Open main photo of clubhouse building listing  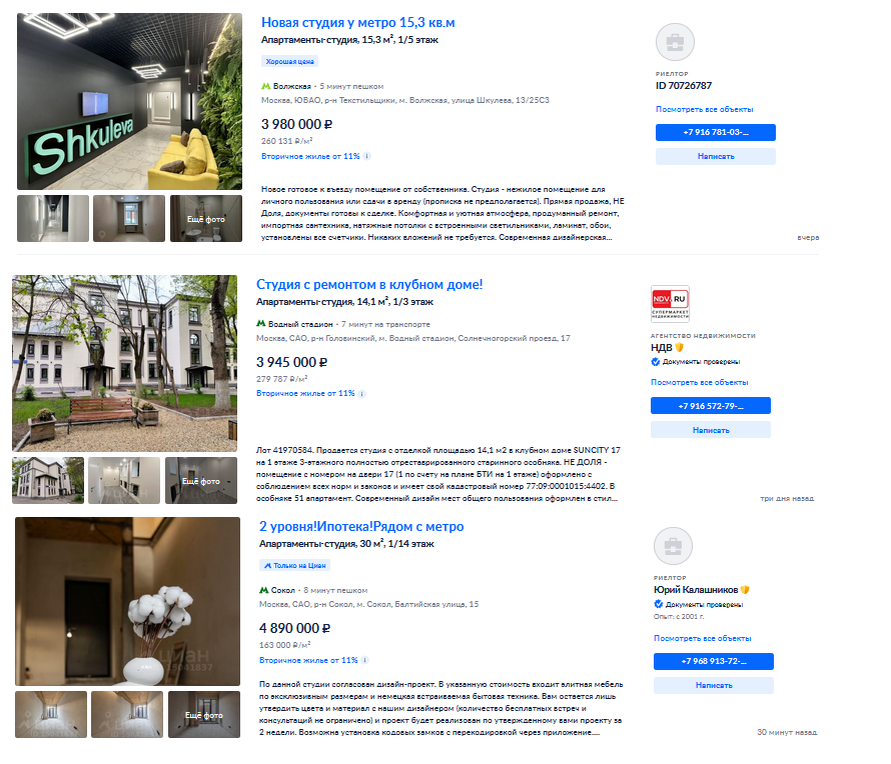[124, 364]
